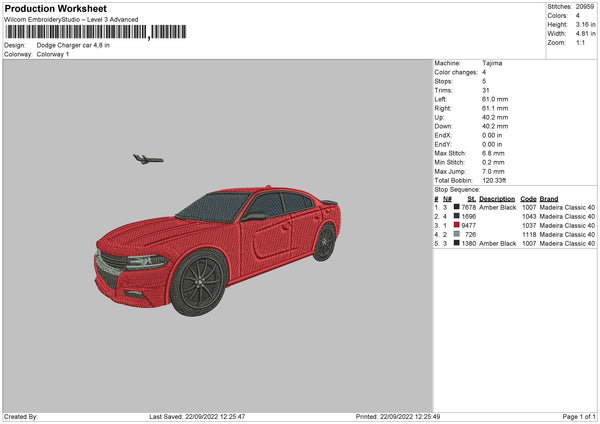
Task: Click the Production Worksheet title
Action: (55, 8)
